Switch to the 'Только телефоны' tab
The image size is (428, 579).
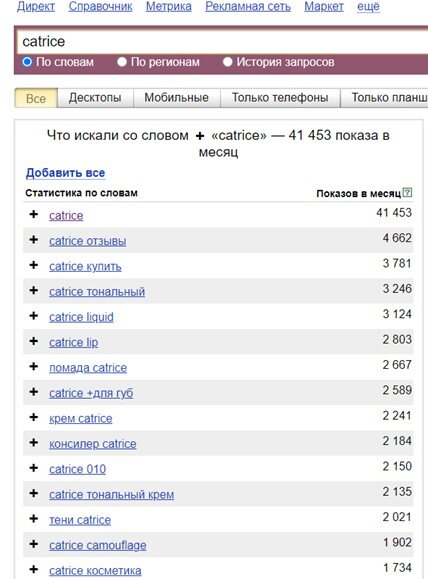point(280,97)
